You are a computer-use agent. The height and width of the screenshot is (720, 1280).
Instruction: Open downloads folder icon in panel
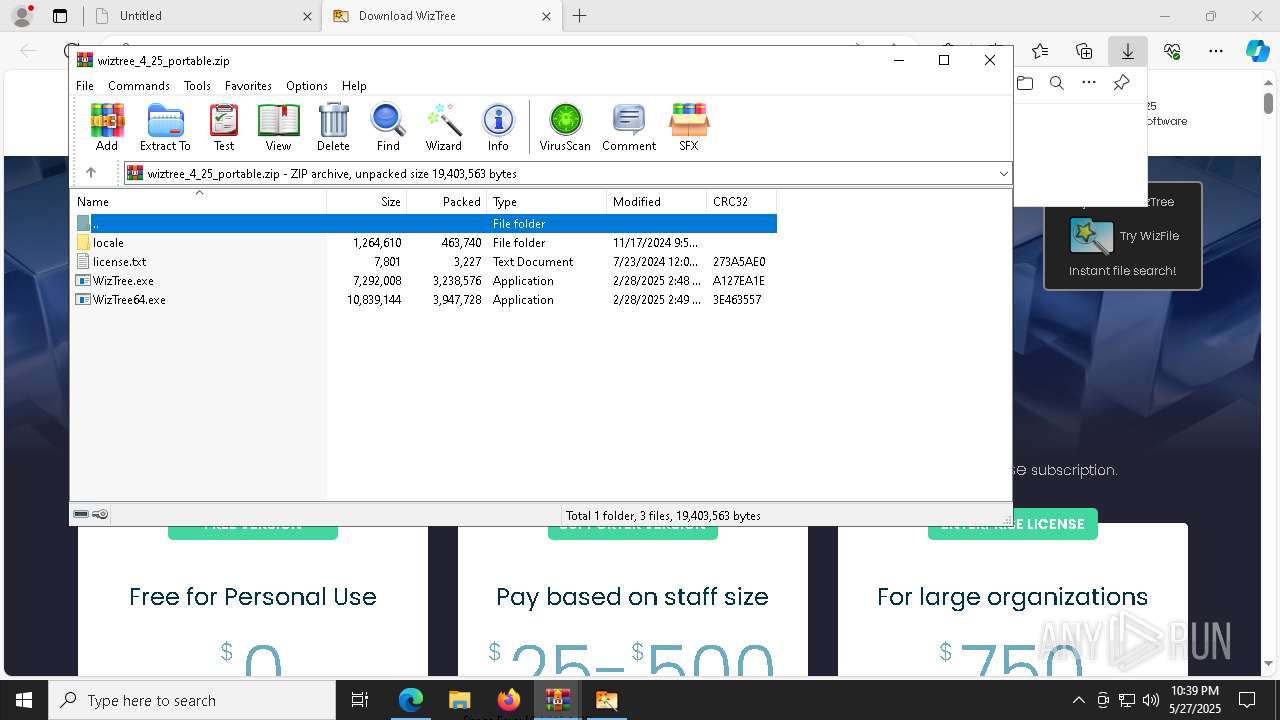[1025, 83]
